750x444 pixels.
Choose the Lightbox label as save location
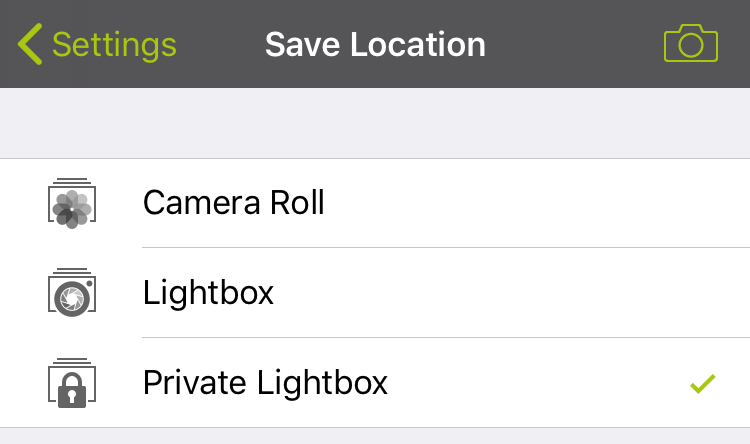coord(208,293)
